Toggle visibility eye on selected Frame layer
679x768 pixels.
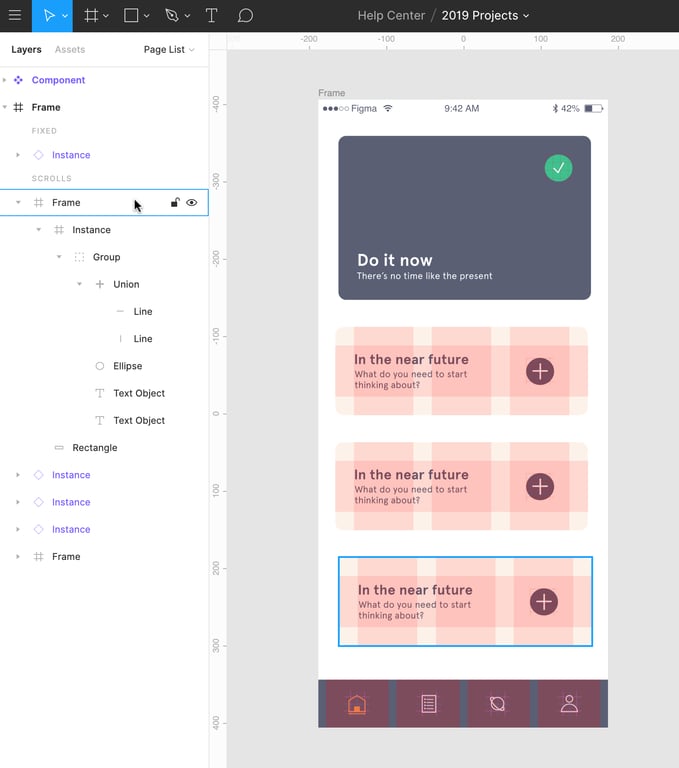tap(192, 203)
